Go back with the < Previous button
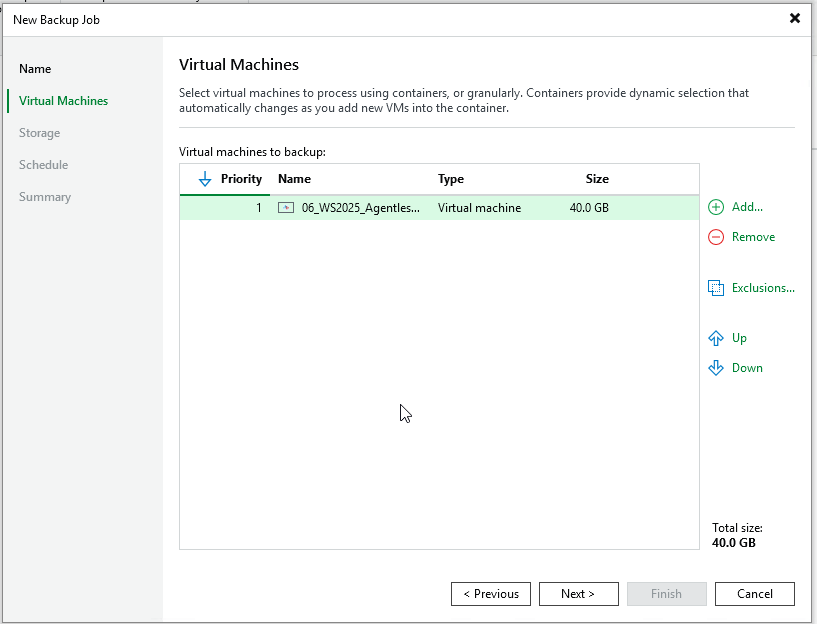This screenshot has height=624, width=817. 491,594
